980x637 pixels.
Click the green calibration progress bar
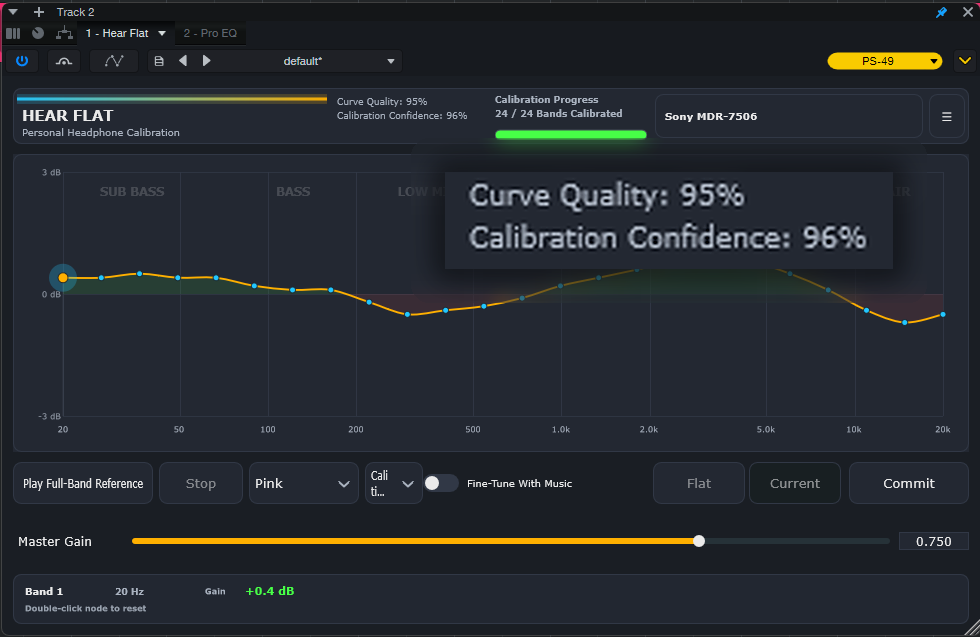point(571,134)
